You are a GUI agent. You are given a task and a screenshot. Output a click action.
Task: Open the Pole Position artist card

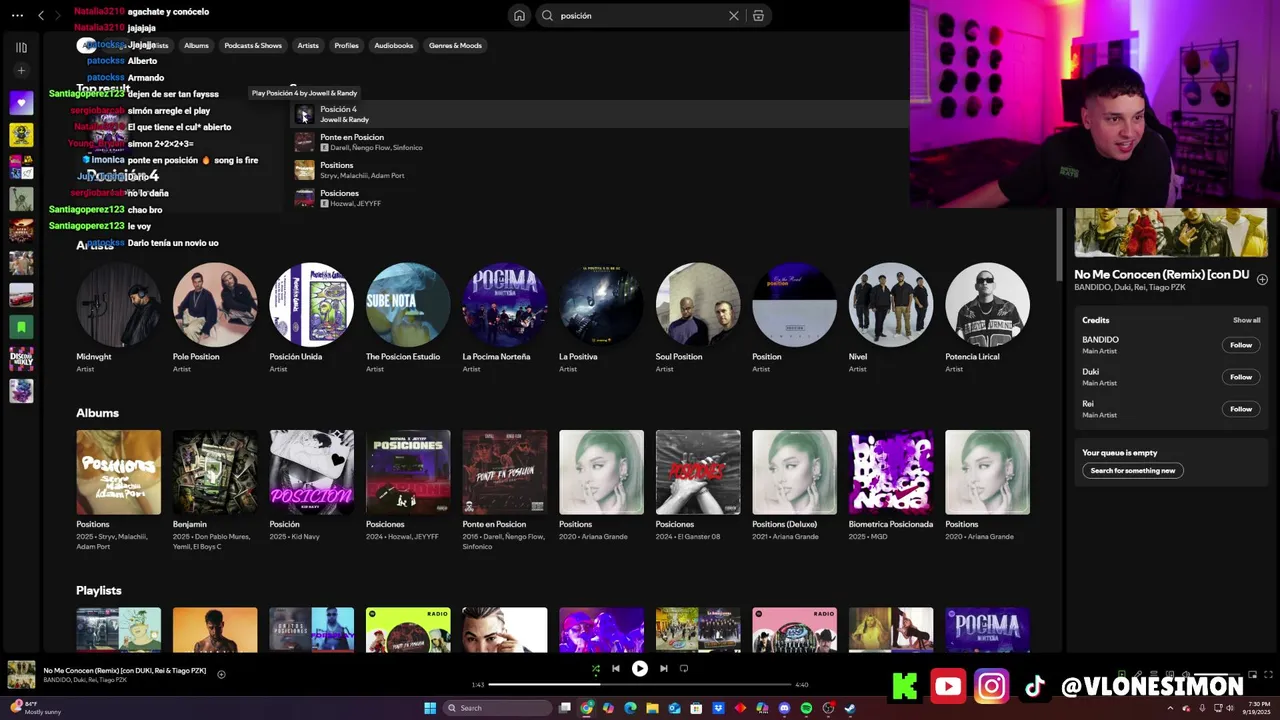[x=215, y=318]
